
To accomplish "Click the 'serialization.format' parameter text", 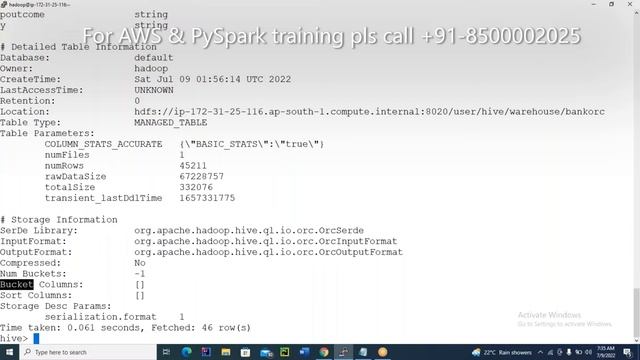I will (100, 317).
